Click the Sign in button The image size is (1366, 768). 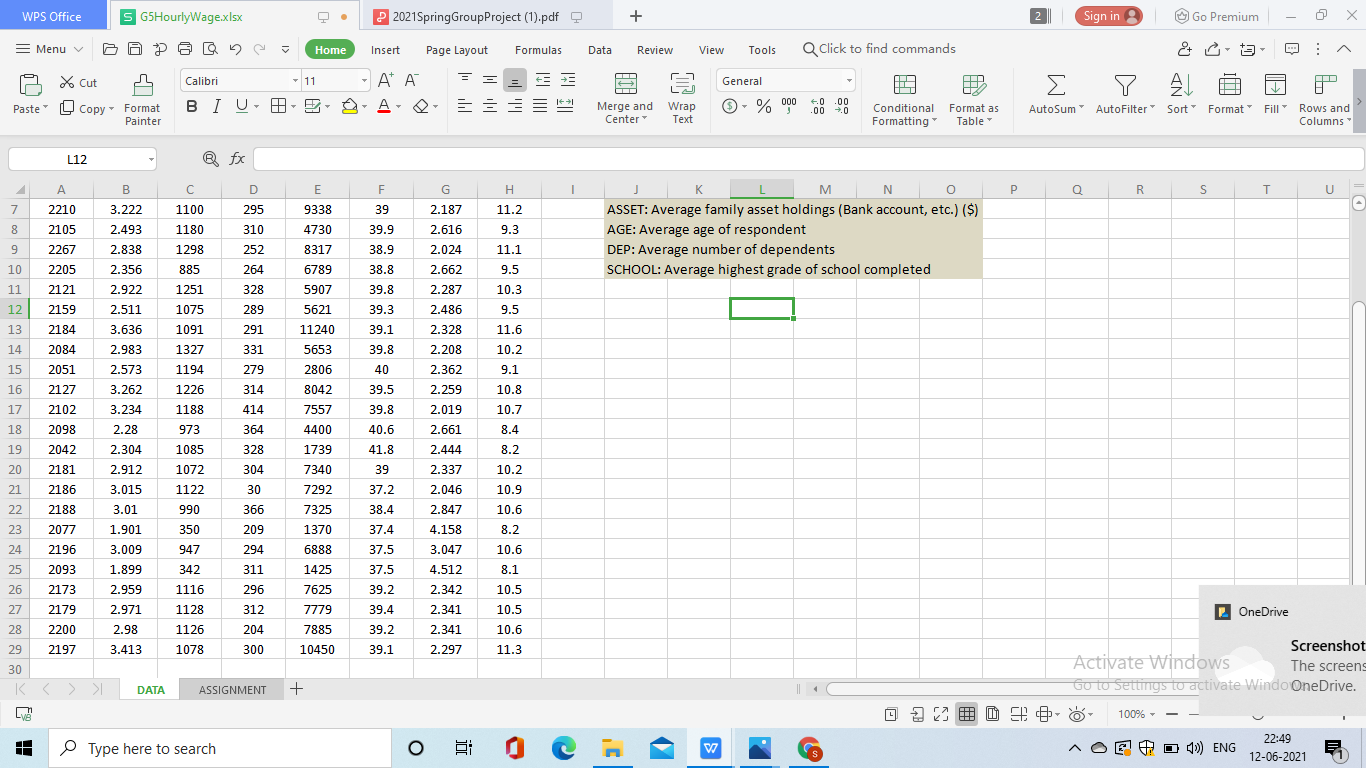coord(1109,16)
